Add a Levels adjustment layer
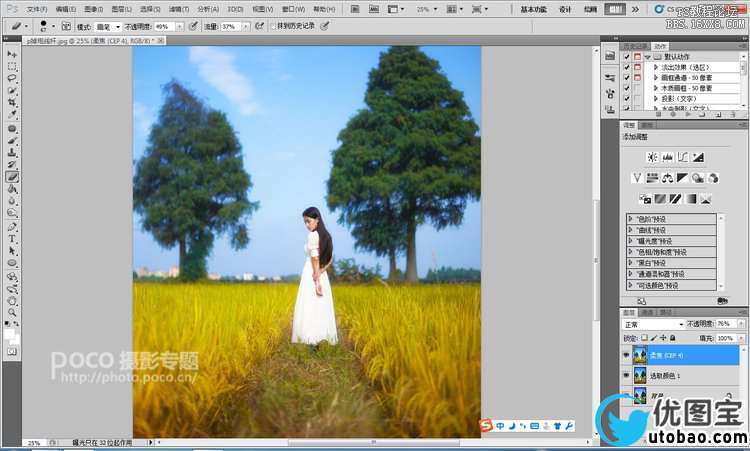750x451 pixels. (667, 157)
